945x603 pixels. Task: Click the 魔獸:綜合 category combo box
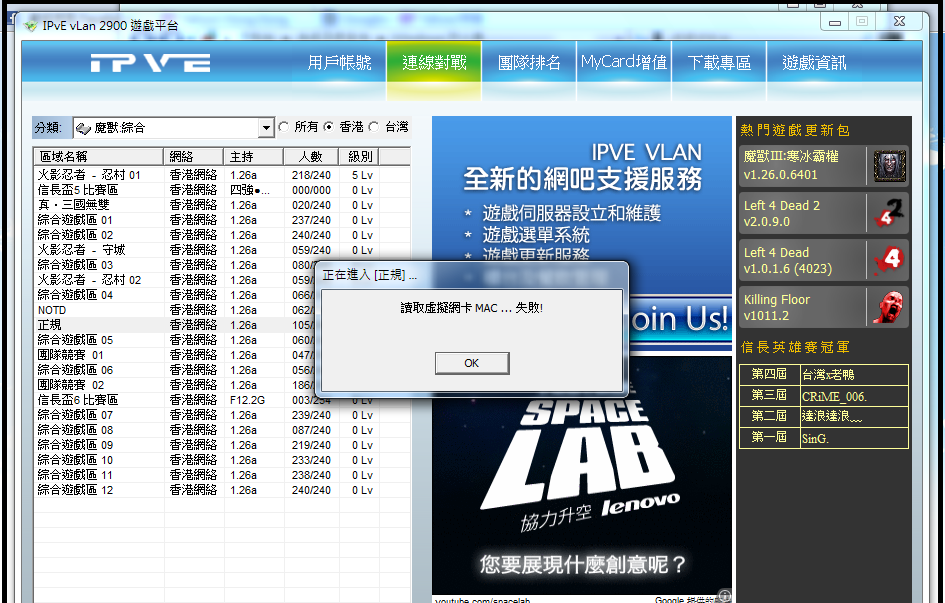point(174,128)
